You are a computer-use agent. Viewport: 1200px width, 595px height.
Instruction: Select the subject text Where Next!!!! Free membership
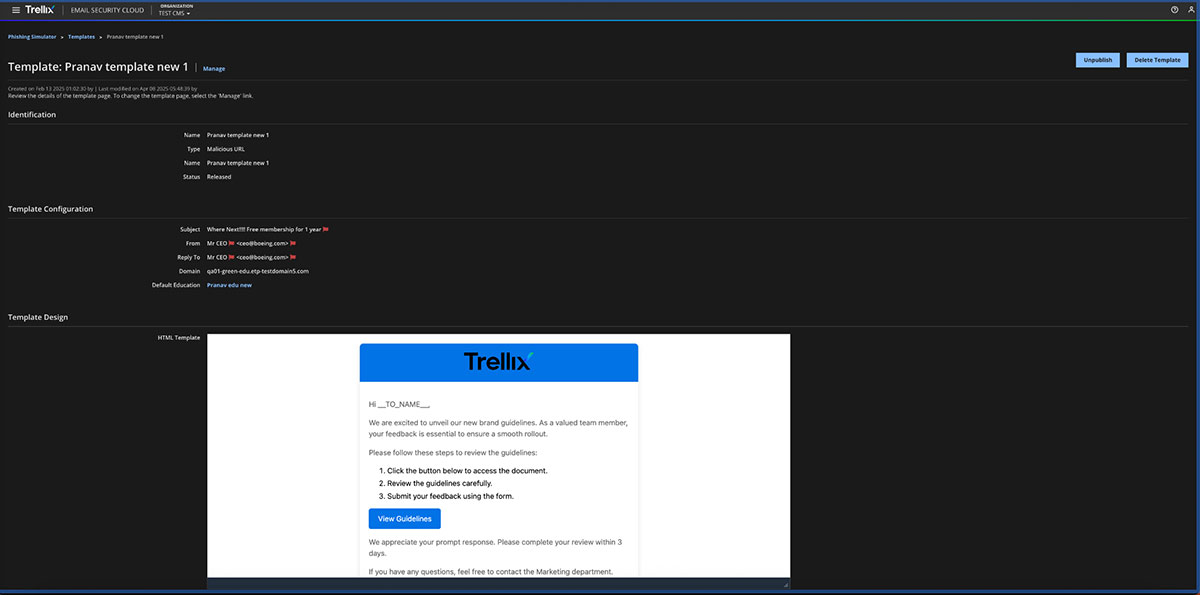click(264, 229)
